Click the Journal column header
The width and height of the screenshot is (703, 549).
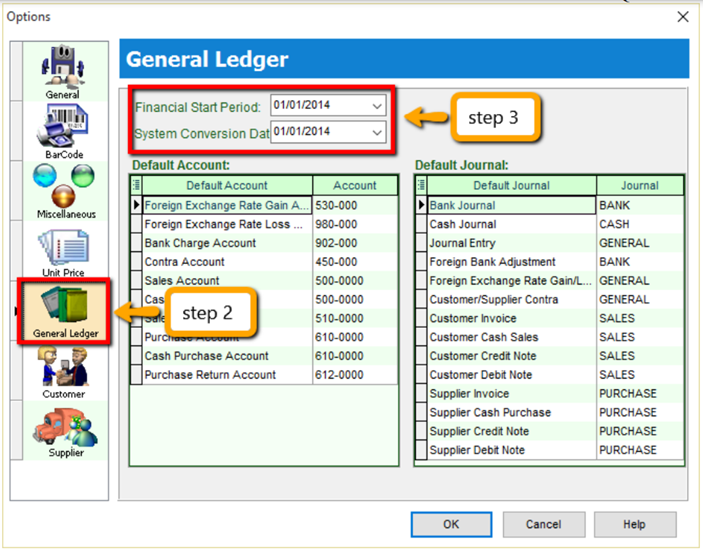(x=640, y=185)
